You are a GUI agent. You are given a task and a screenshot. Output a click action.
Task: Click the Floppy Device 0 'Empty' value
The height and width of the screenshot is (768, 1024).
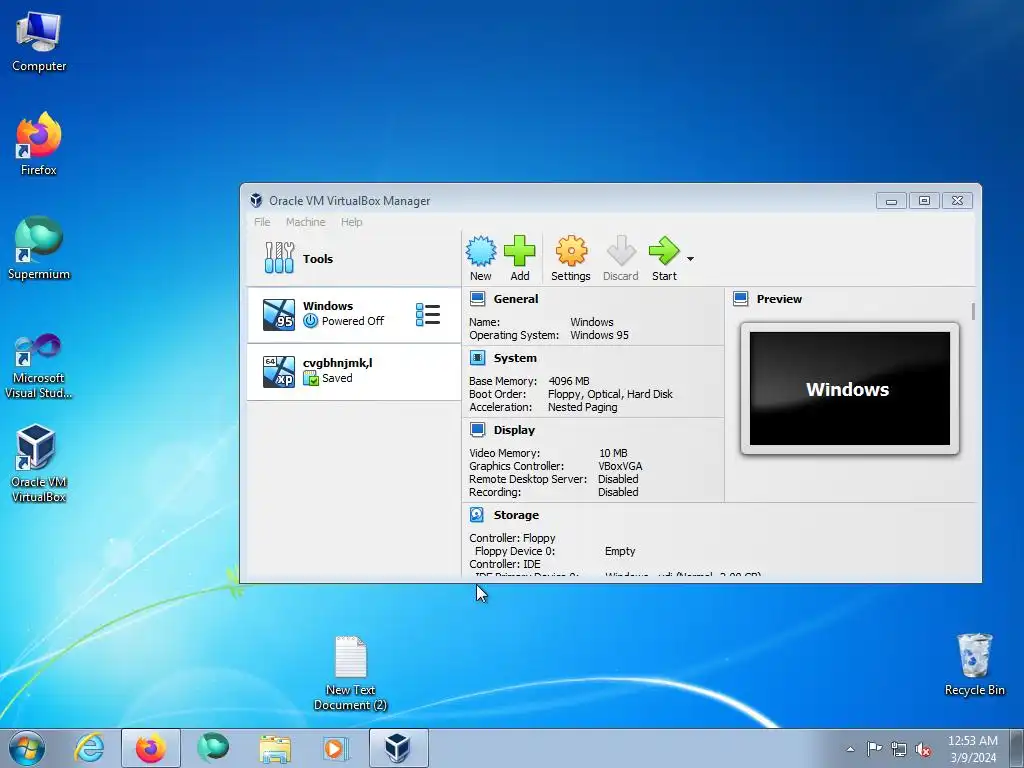[620, 551]
